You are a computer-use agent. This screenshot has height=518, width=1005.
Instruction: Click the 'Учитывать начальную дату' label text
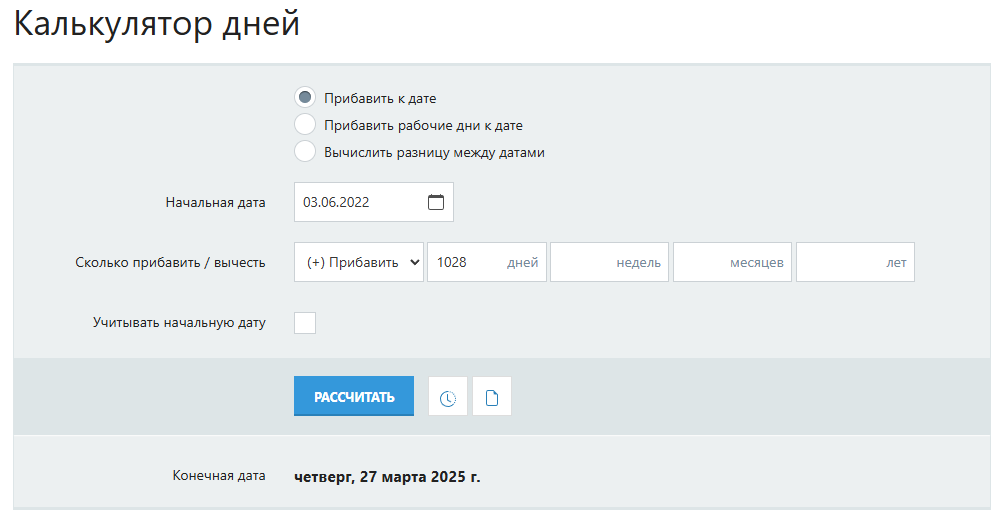coord(179,322)
